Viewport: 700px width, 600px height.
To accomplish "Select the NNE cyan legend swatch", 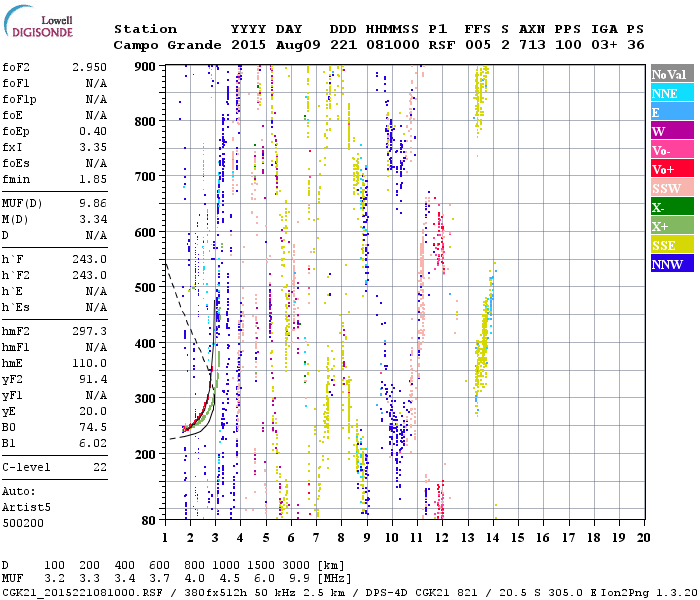I will [x=672, y=93].
